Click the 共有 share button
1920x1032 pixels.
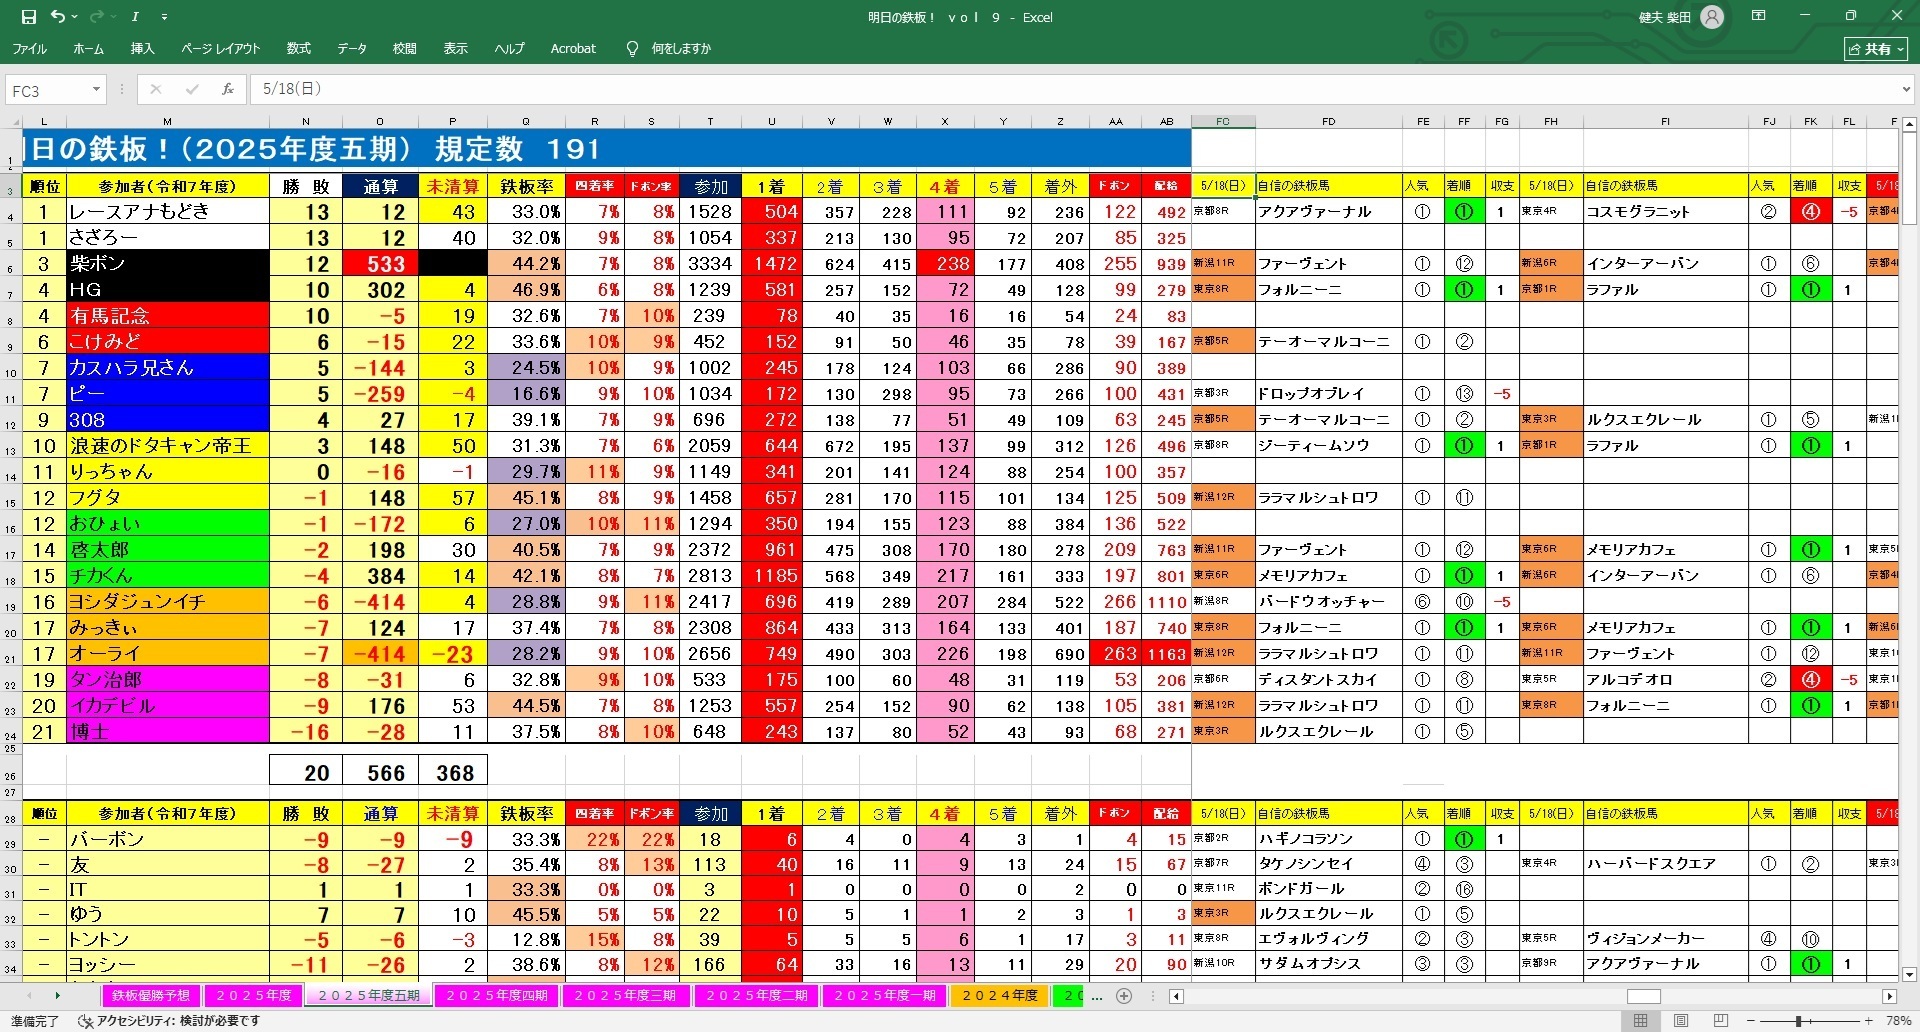point(1876,48)
